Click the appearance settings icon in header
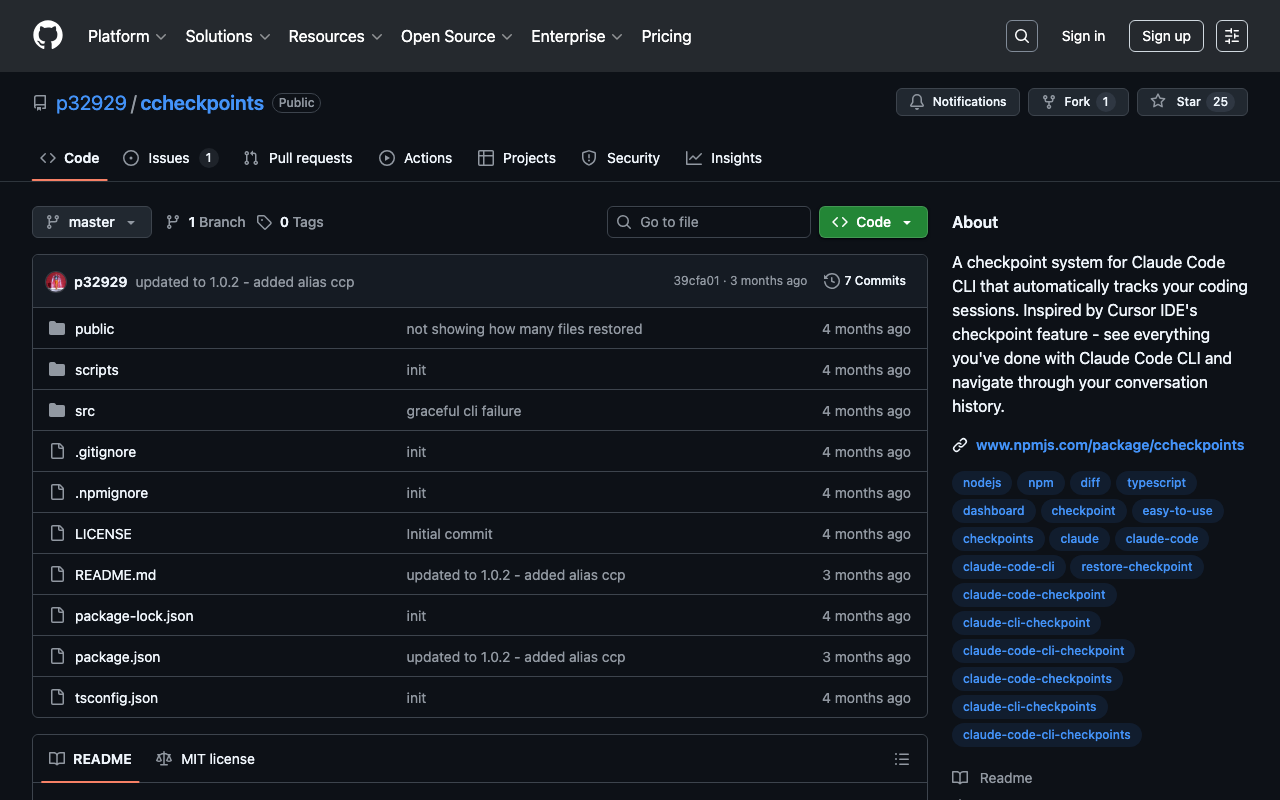This screenshot has width=1280, height=800. tap(1231, 36)
